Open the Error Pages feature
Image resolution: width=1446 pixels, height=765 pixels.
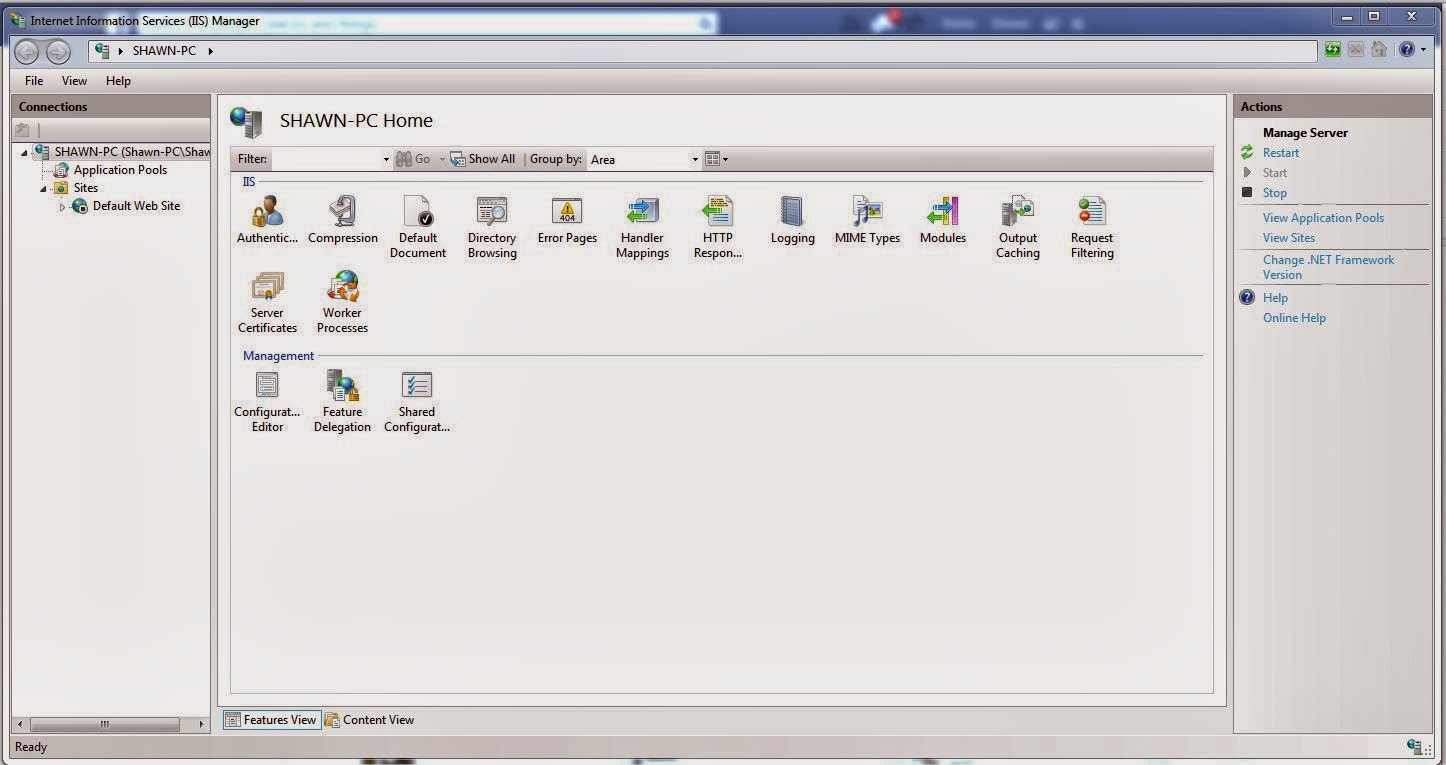[x=567, y=220]
